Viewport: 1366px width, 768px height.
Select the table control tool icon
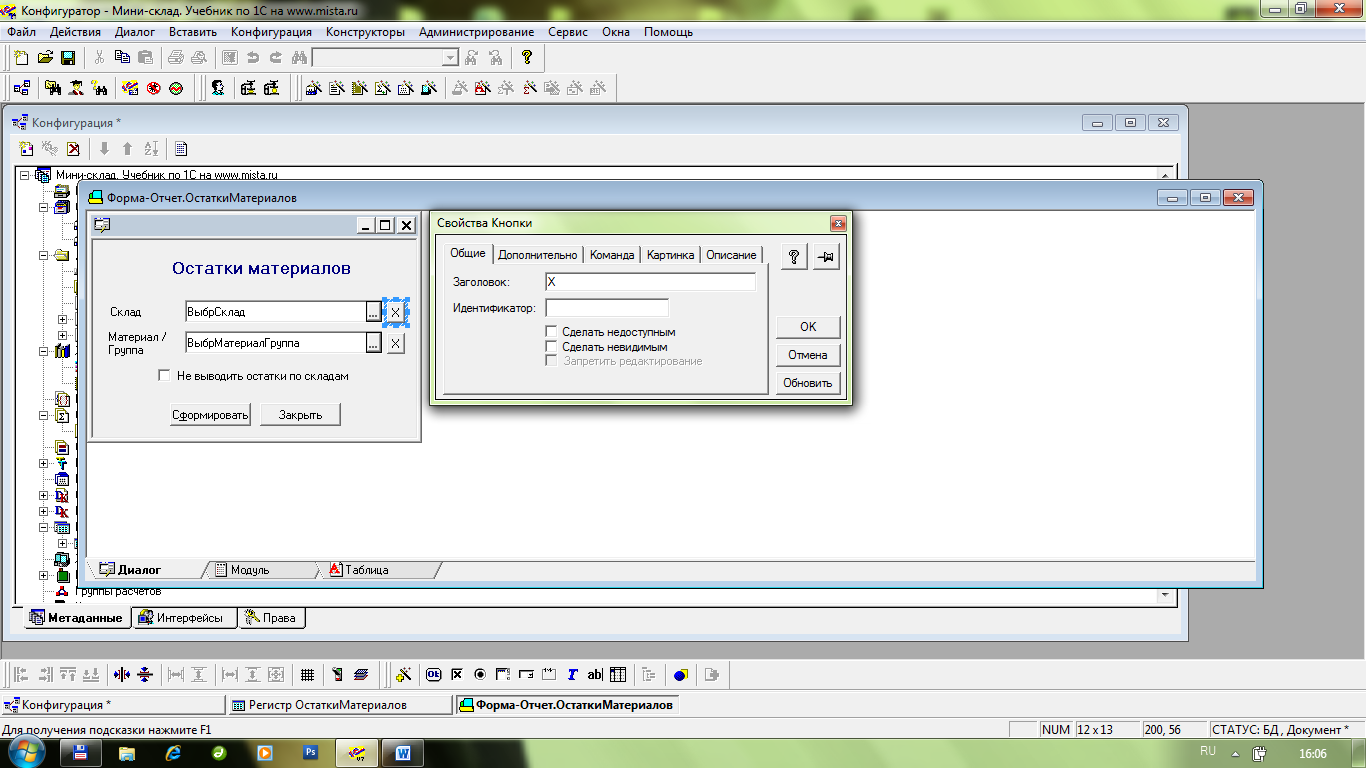pyautogui.click(x=618, y=674)
